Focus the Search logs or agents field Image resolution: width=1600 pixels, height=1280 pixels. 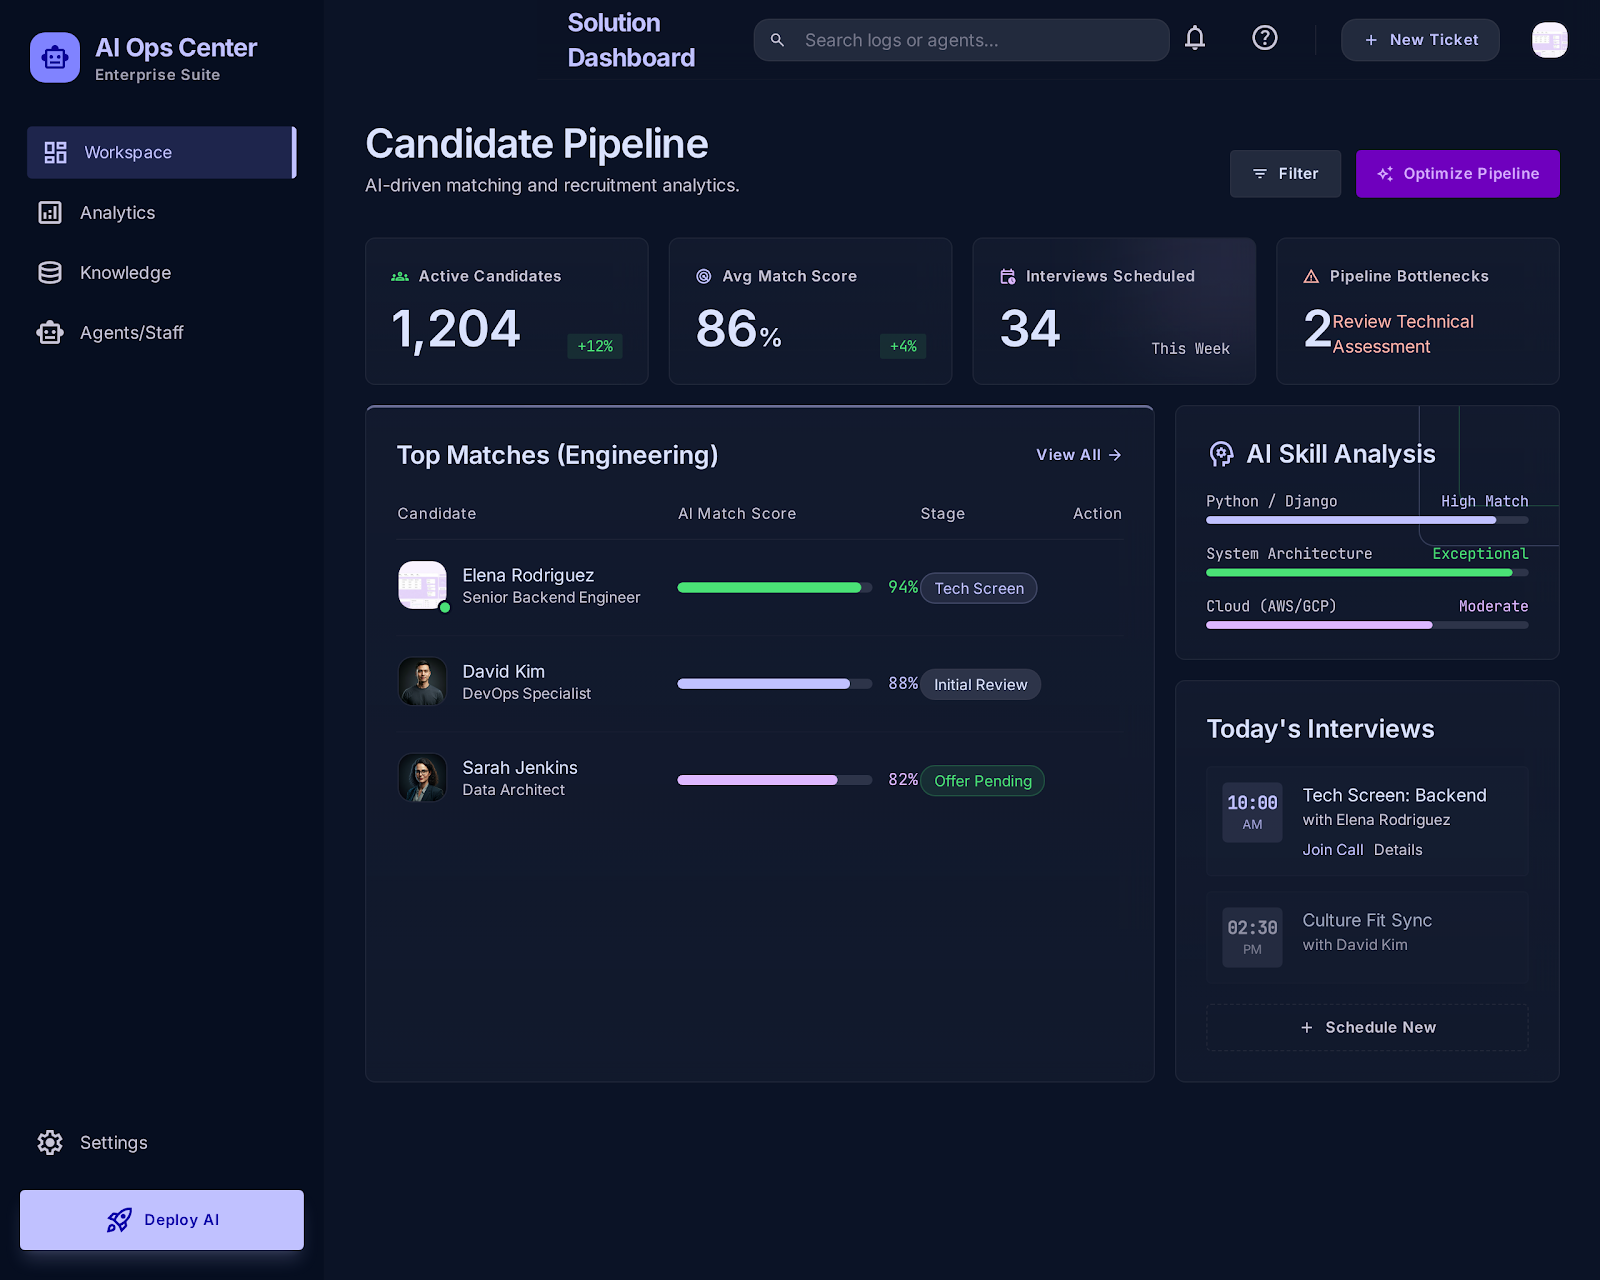[x=961, y=40]
